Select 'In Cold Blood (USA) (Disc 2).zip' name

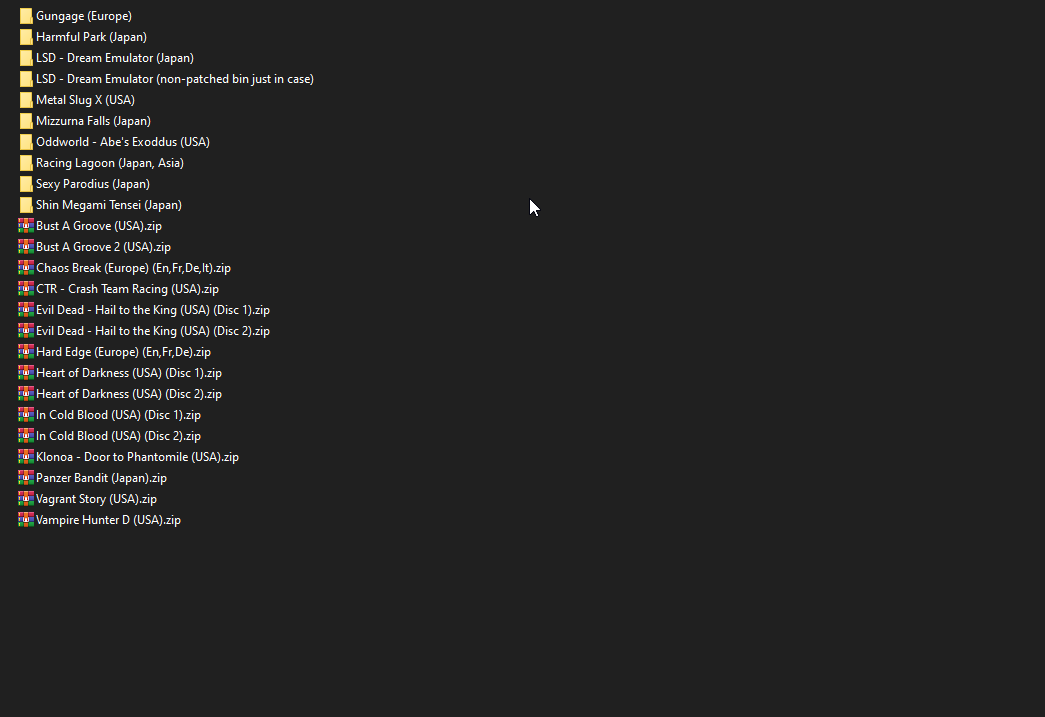pos(119,436)
